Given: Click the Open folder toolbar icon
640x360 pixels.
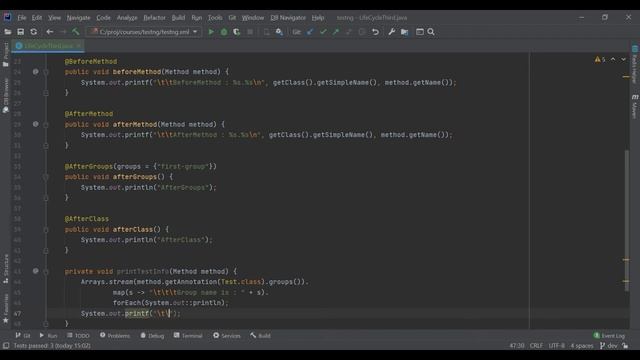Looking at the screenshot, I should (8, 32).
